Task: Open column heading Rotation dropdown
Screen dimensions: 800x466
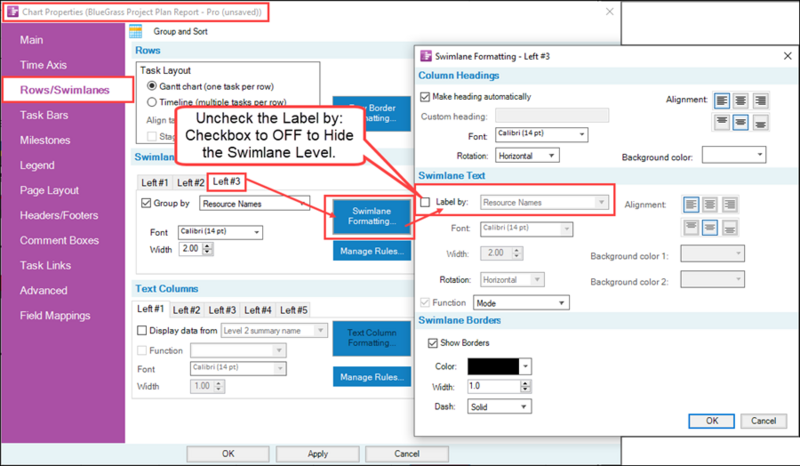Action: [x=527, y=155]
